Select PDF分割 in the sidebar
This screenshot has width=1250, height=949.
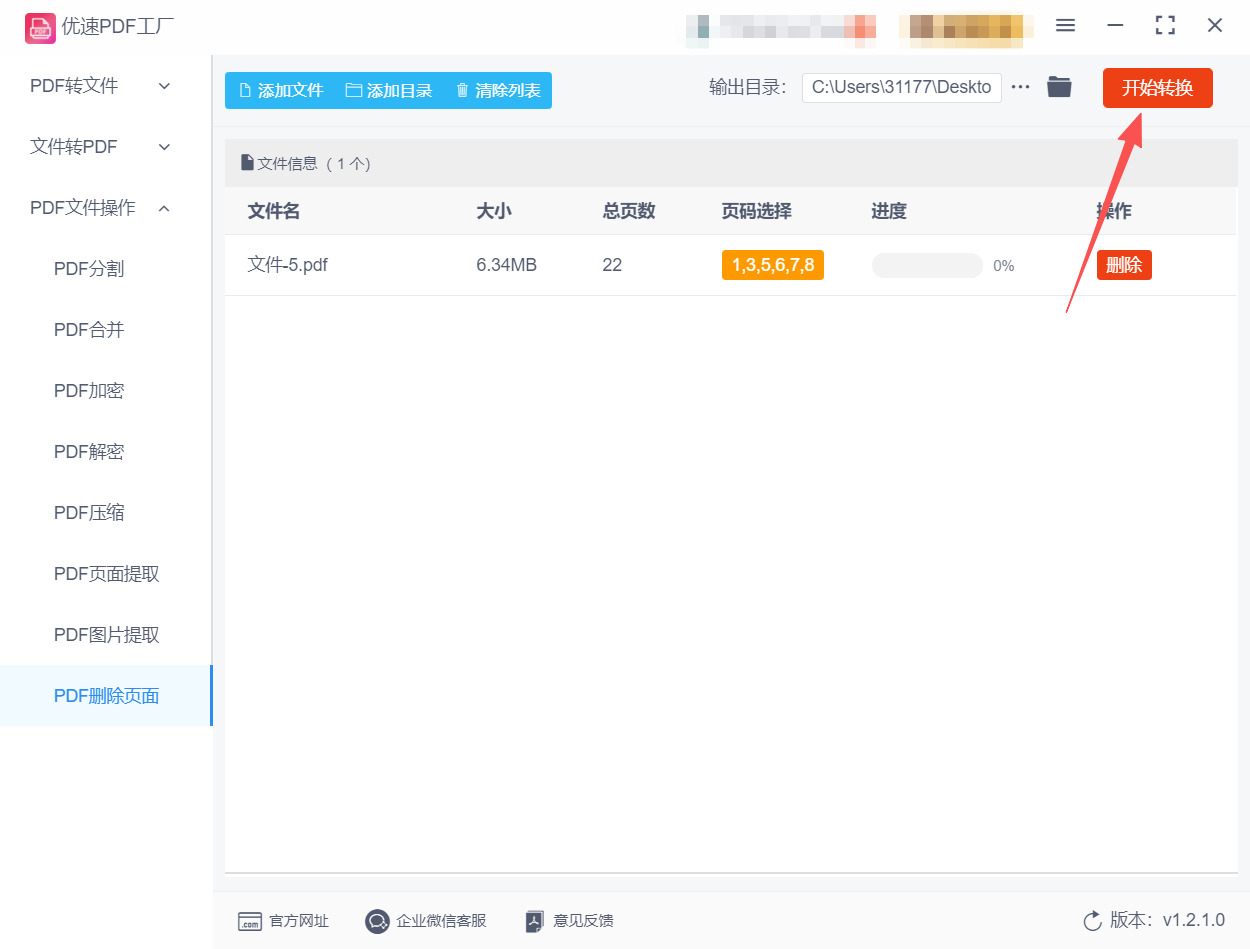(x=86, y=268)
